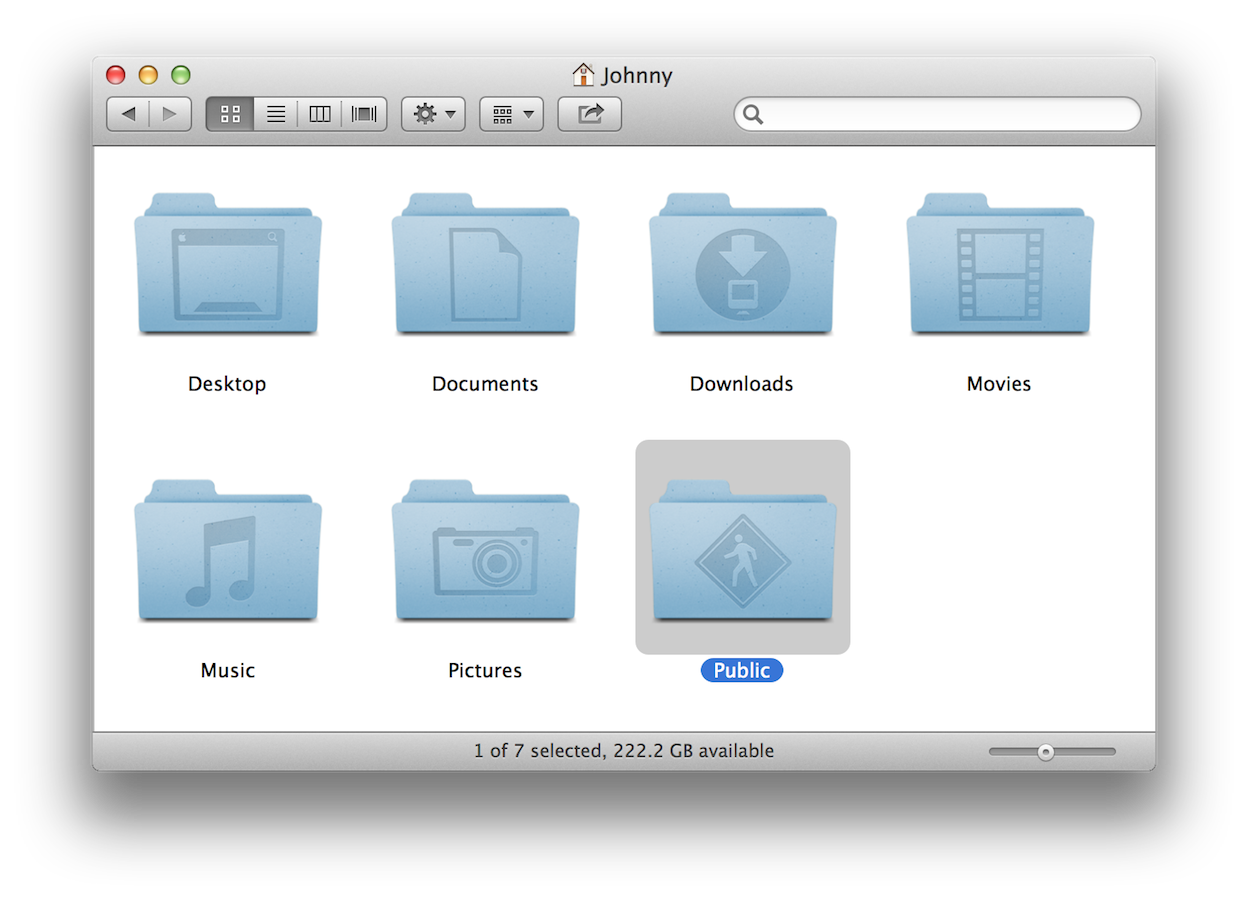
Task: Open the Music folder icon
Action: tap(228, 551)
